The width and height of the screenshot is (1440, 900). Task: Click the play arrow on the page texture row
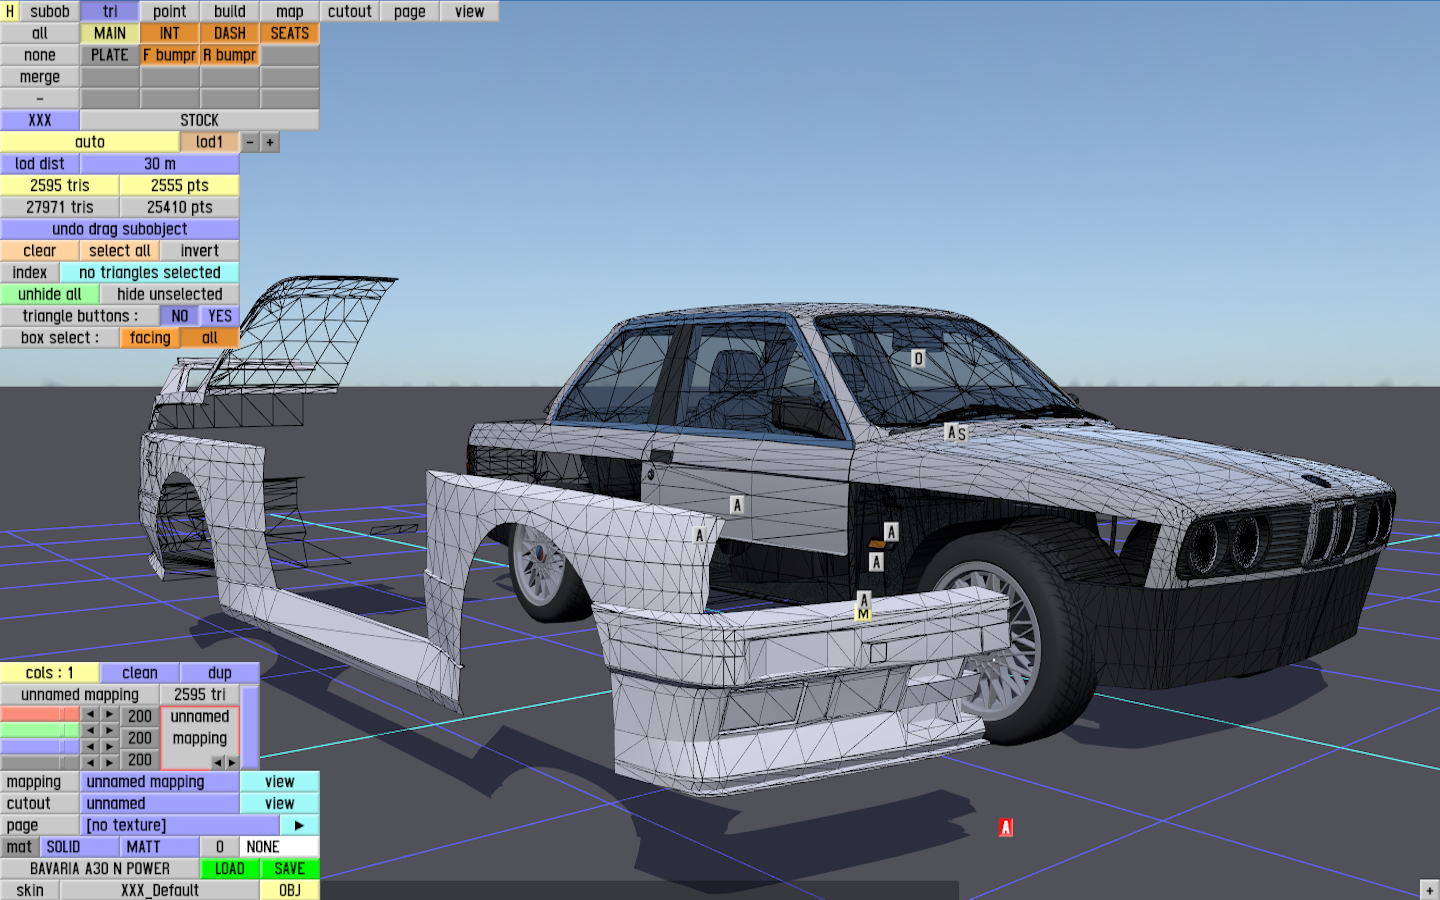(x=299, y=825)
